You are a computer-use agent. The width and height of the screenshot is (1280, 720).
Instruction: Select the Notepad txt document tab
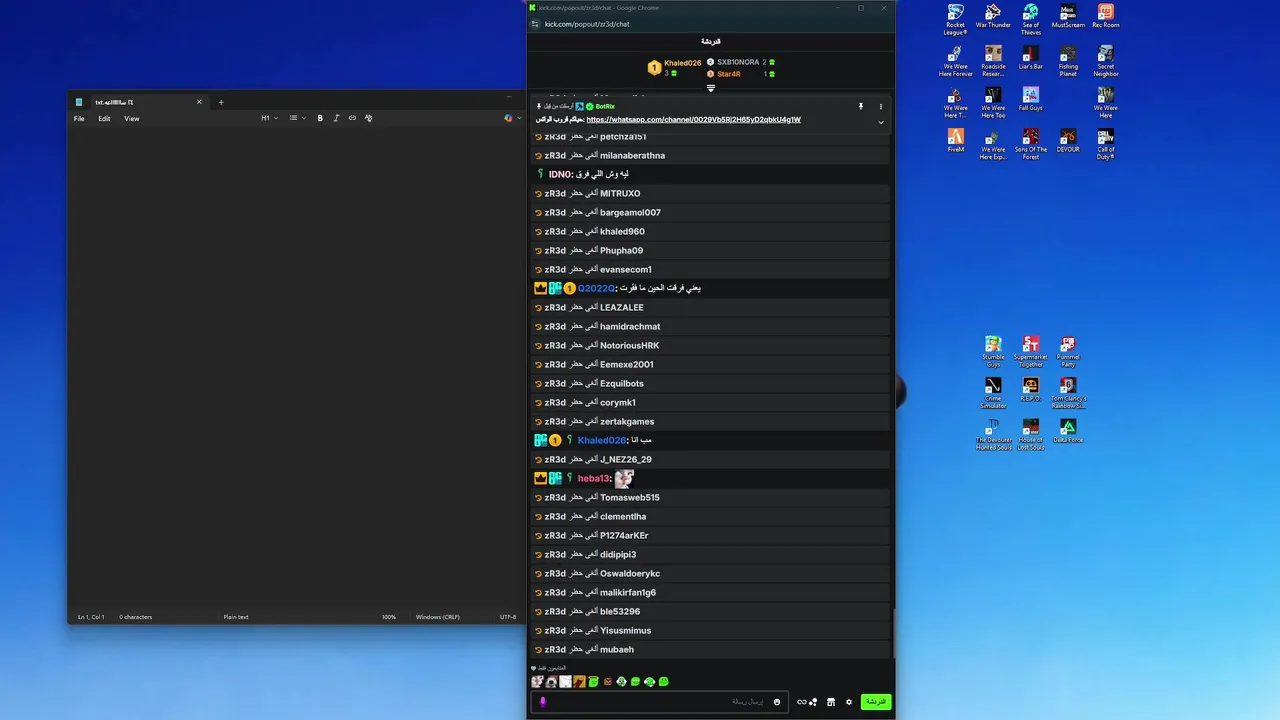[138, 102]
